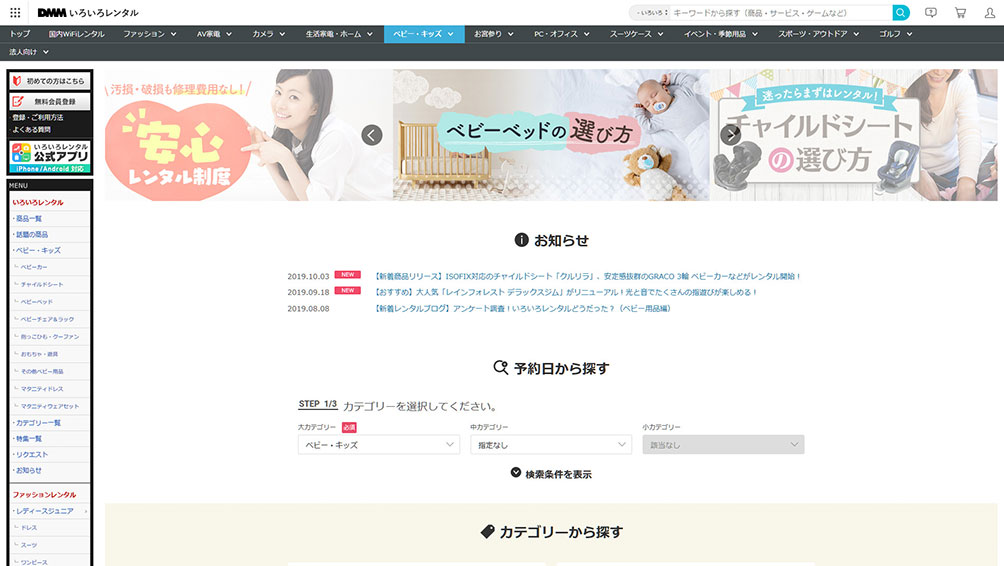Click 登録・ご利用方法 in sidebar
The image size is (1004, 566).
coord(37,118)
